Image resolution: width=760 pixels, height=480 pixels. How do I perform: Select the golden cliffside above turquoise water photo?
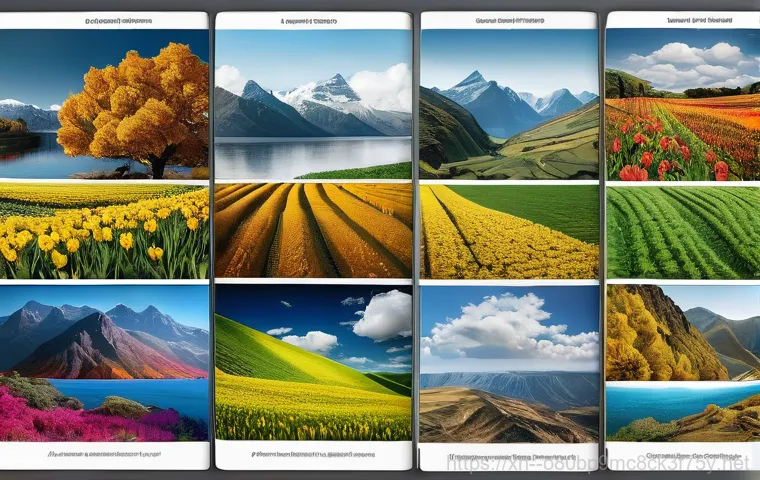[682, 362]
